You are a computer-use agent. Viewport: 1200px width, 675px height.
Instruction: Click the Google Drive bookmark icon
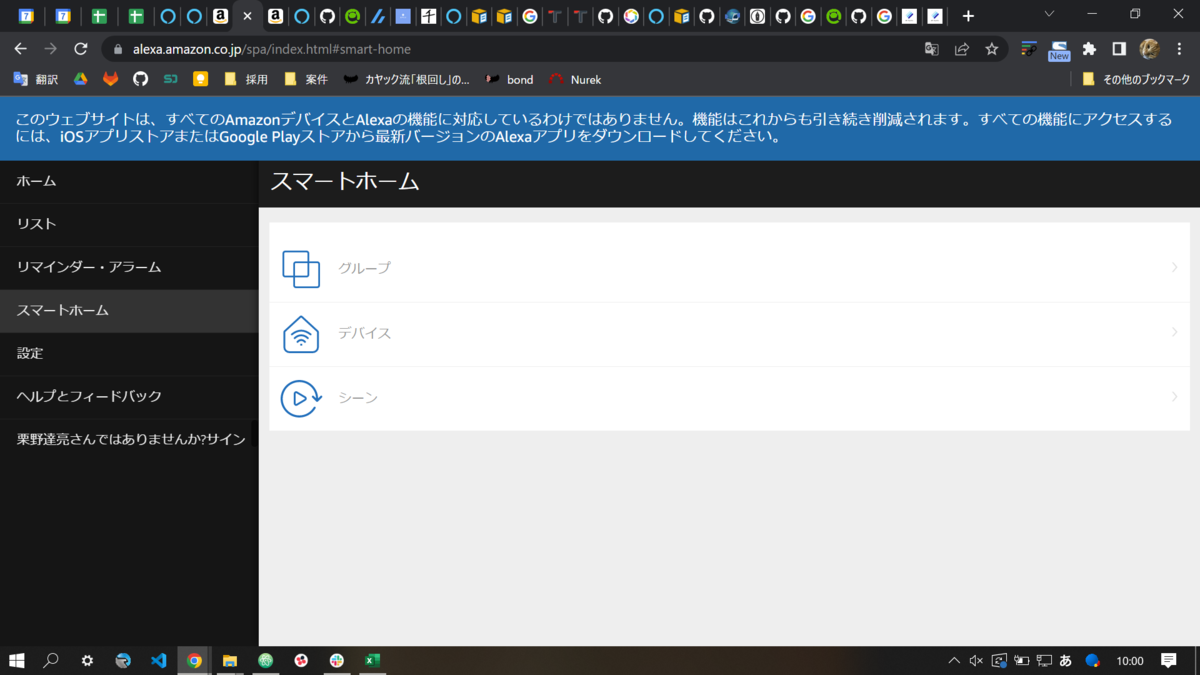[80, 79]
